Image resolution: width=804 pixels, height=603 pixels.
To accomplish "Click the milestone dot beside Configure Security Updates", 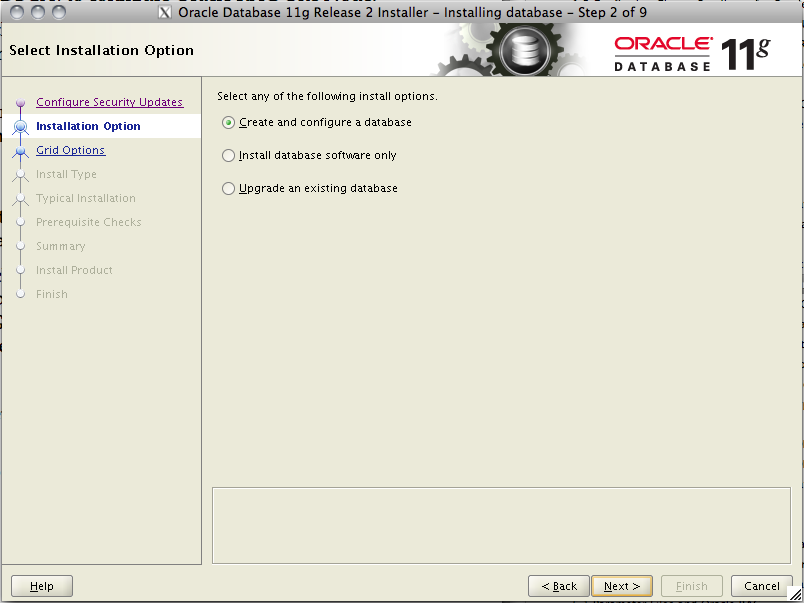I will 21,102.
